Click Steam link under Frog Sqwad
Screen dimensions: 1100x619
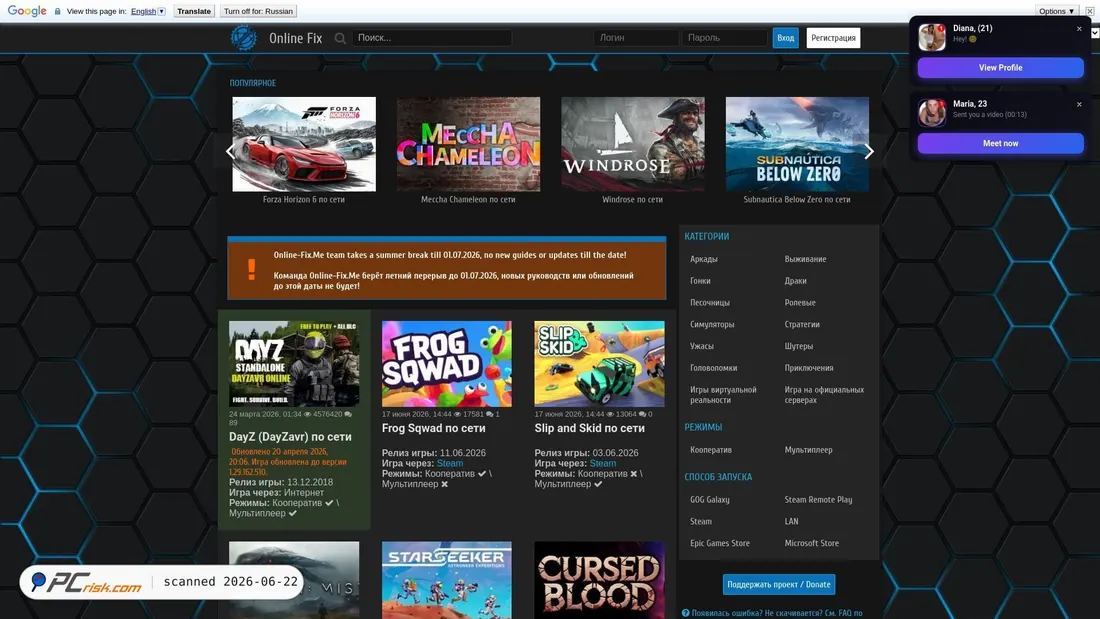(x=450, y=463)
